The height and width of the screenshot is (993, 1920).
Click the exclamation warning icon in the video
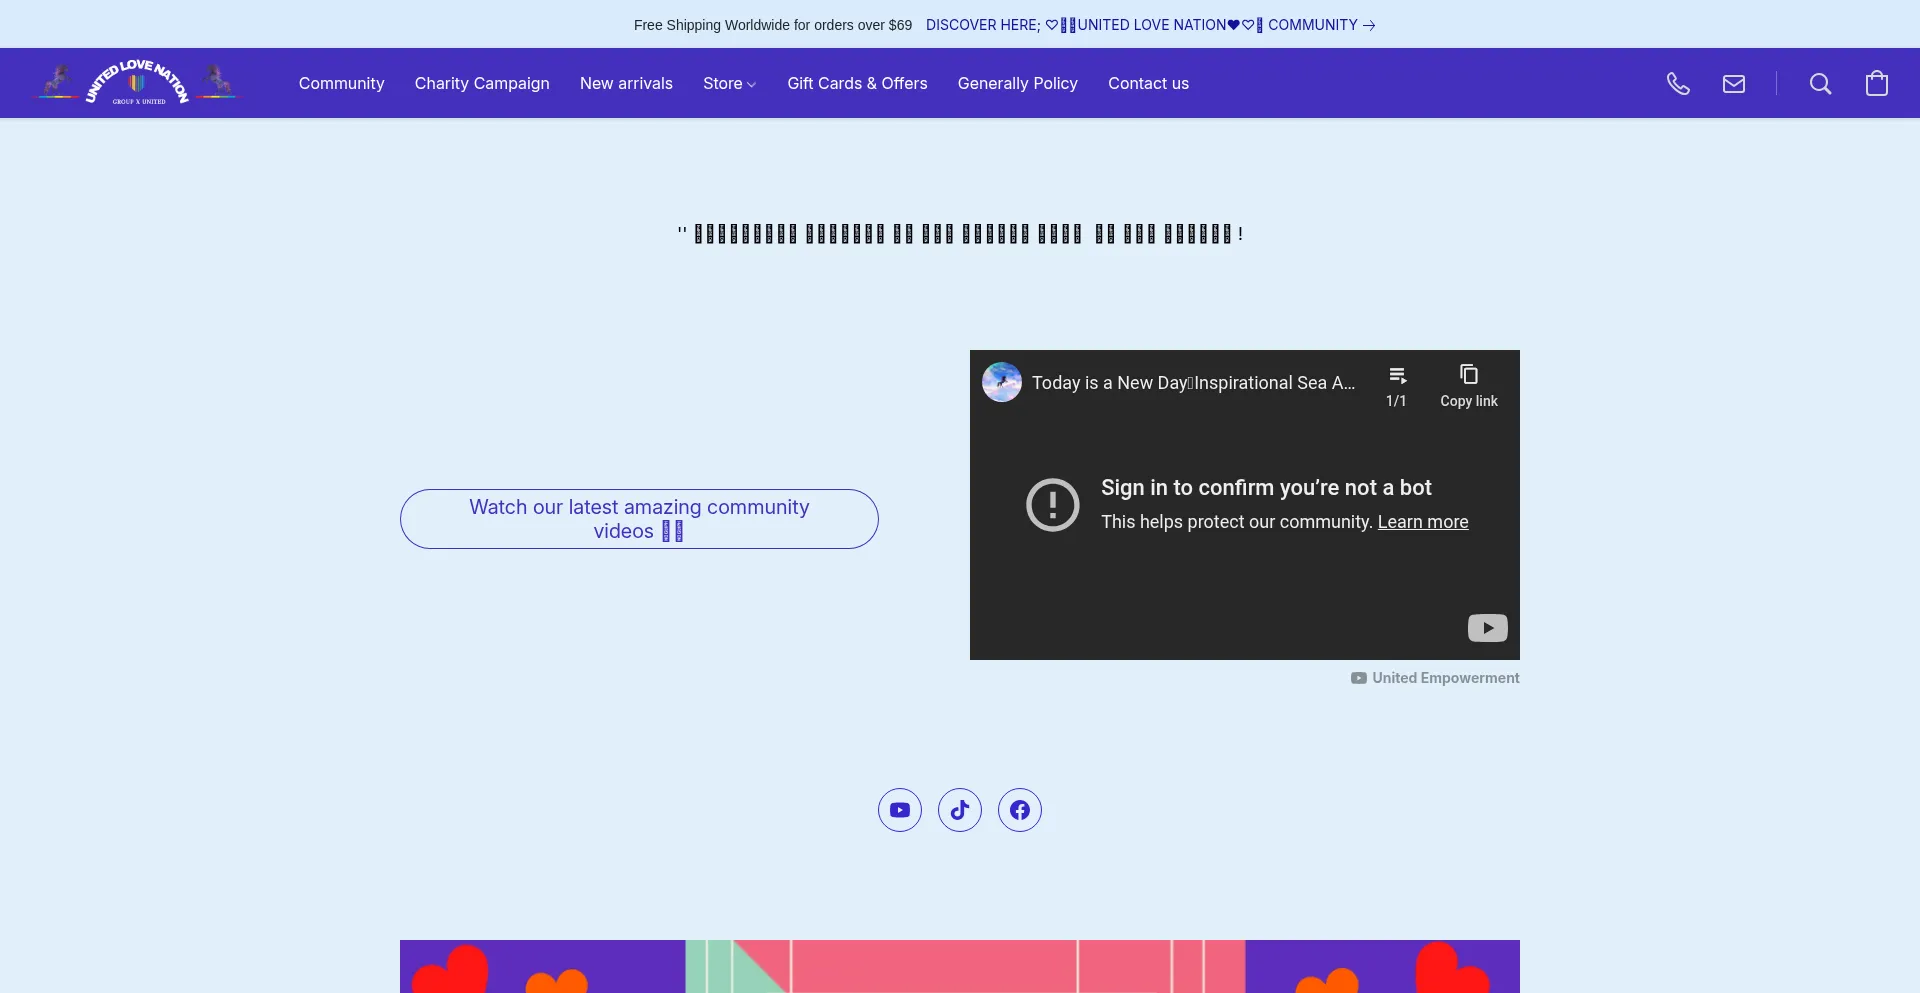[1053, 505]
